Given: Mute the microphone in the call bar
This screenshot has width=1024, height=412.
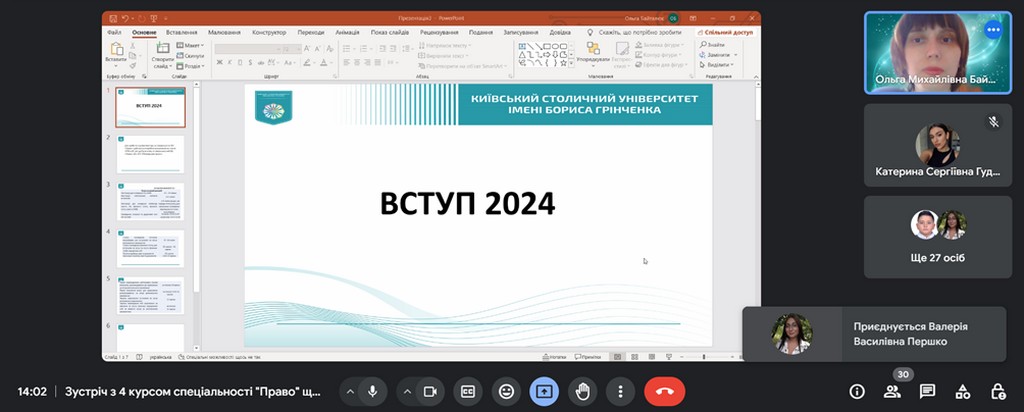Looking at the screenshot, I should tap(372, 391).
